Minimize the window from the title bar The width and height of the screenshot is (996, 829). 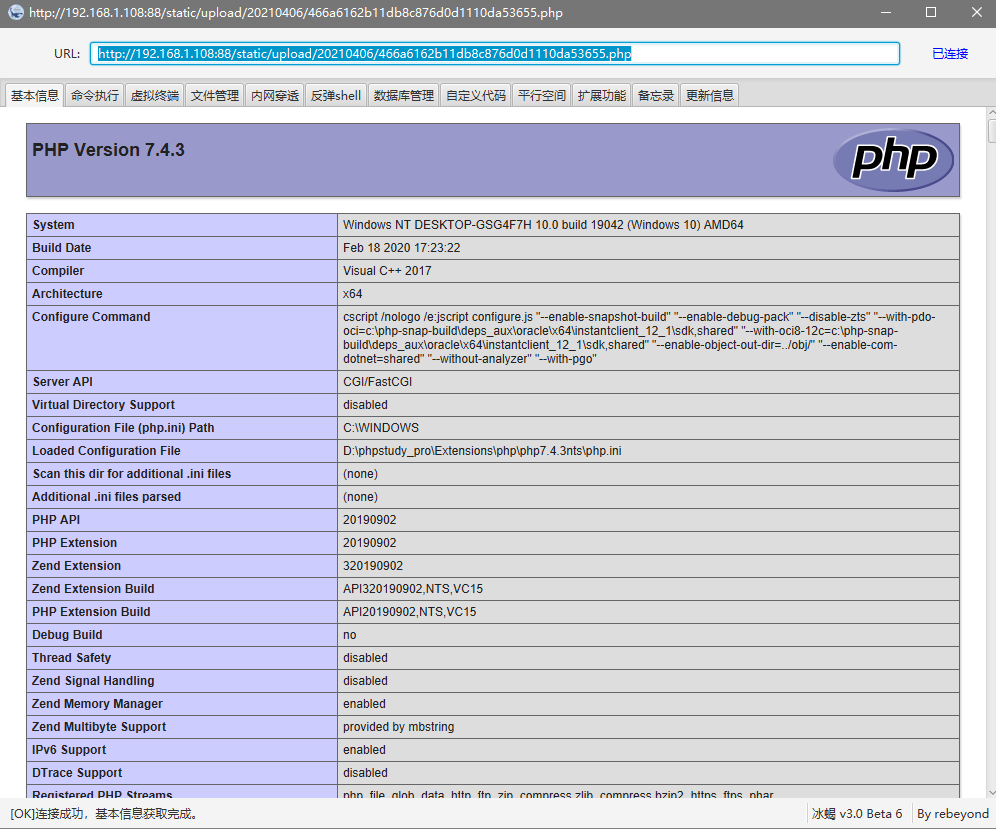[x=884, y=12]
